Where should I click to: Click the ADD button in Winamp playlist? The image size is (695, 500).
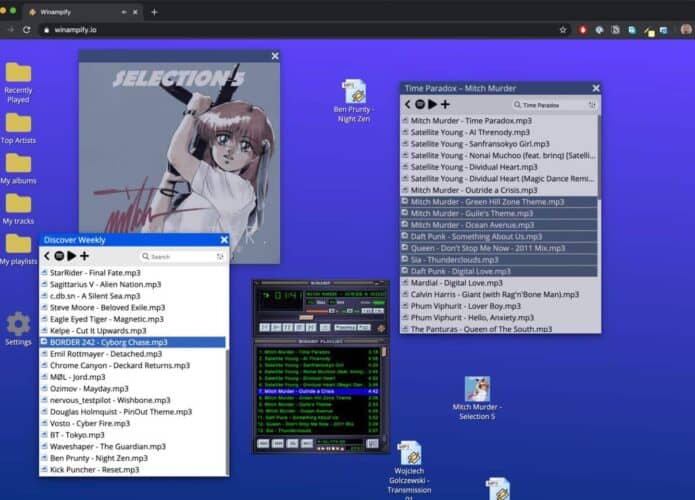coord(263,444)
